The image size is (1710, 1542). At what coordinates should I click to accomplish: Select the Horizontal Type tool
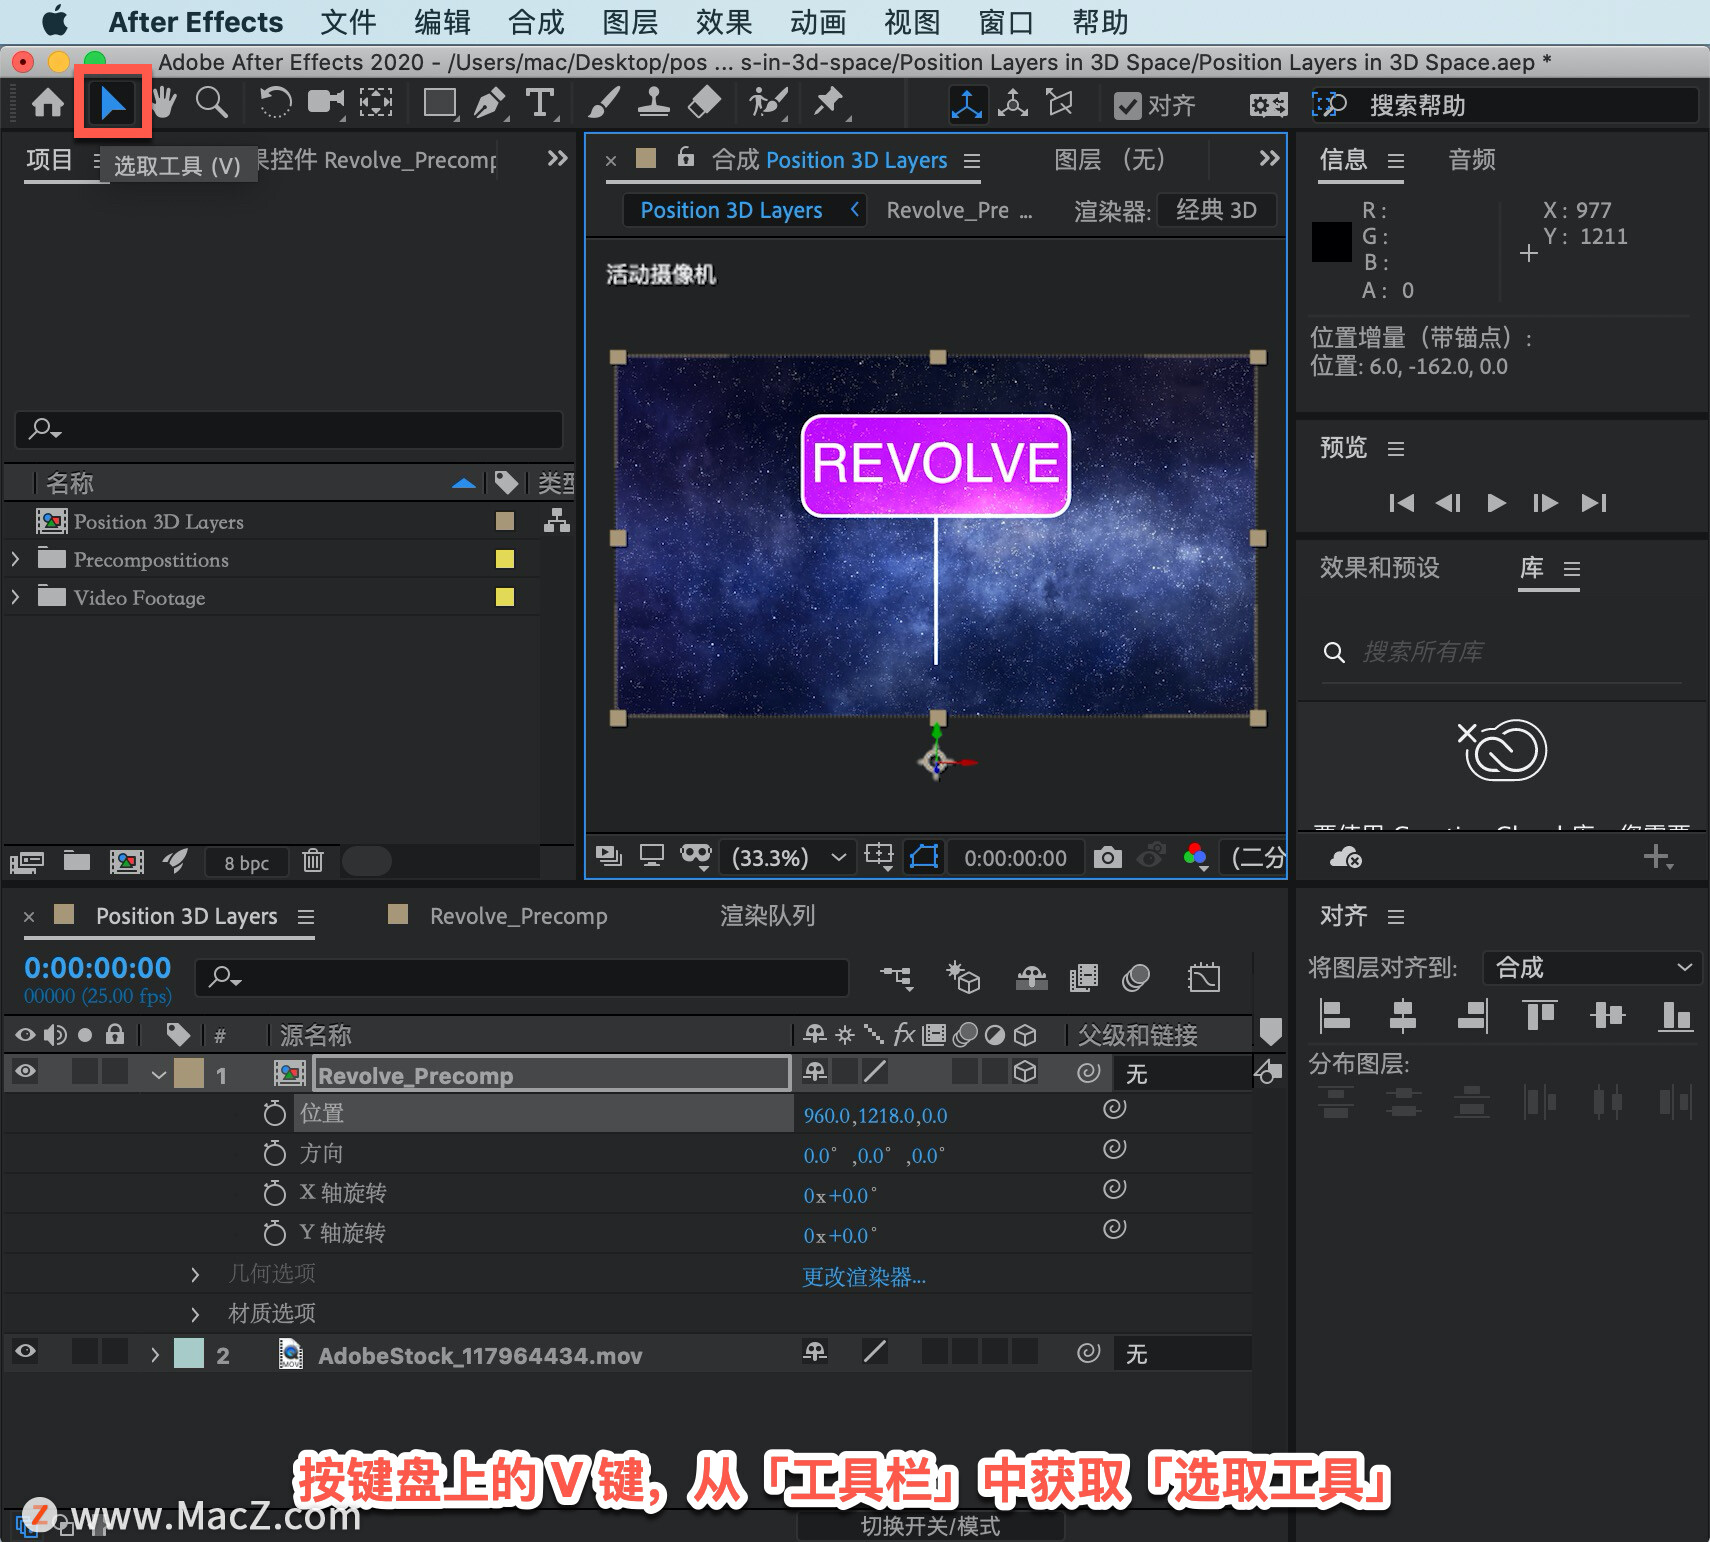(539, 102)
